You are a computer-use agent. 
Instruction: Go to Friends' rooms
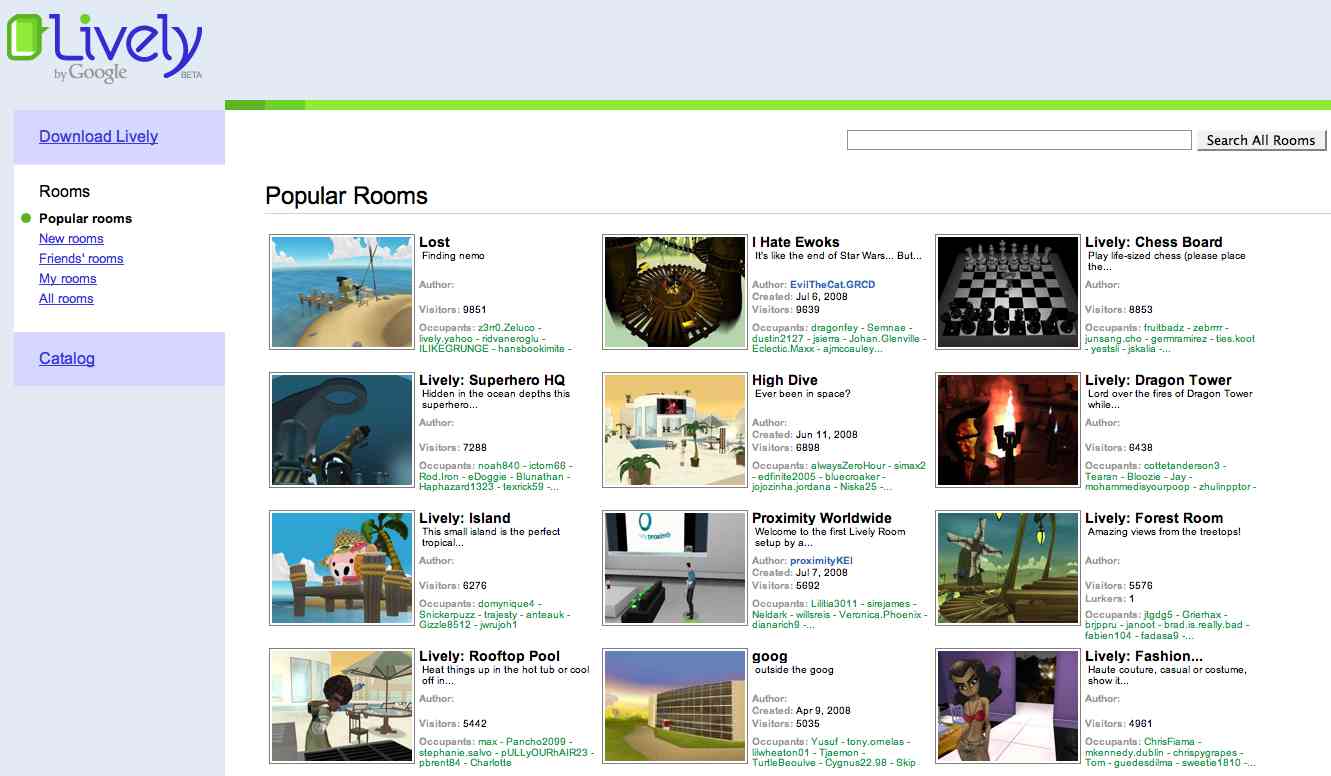coord(81,258)
